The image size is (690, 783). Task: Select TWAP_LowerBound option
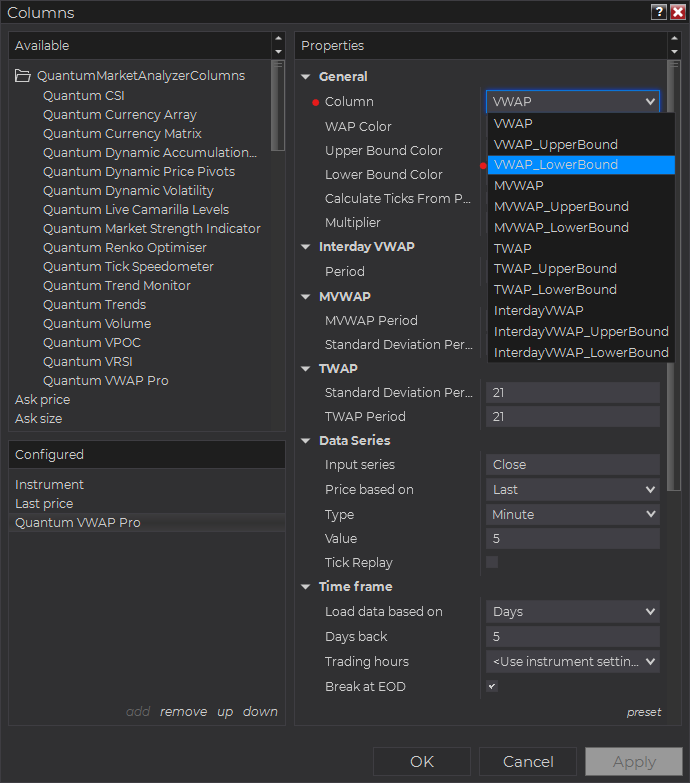tap(581, 290)
